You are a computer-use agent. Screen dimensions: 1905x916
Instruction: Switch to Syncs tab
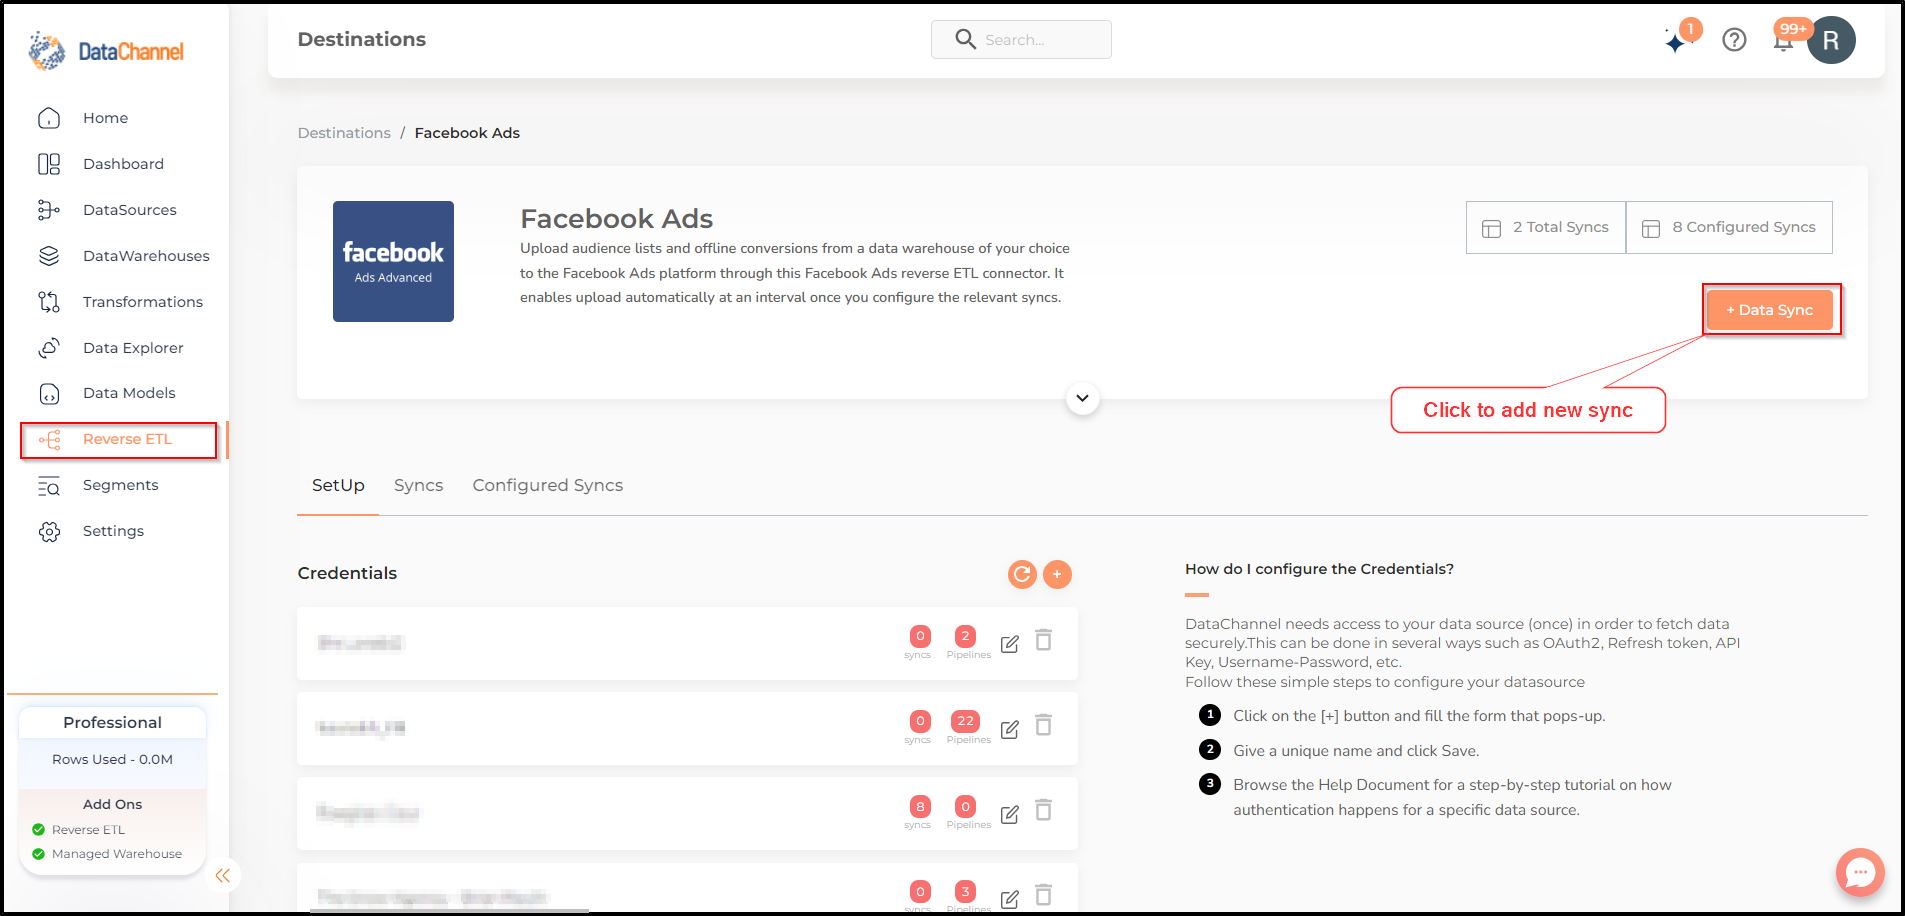[418, 485]
